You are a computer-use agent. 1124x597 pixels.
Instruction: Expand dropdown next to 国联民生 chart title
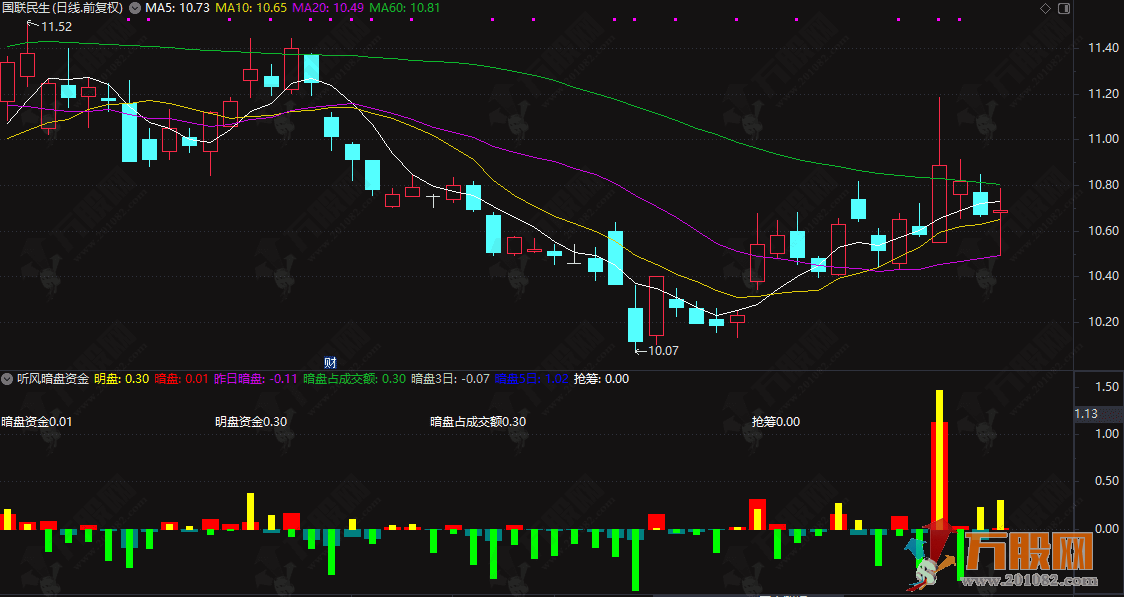tap(135, 8)
